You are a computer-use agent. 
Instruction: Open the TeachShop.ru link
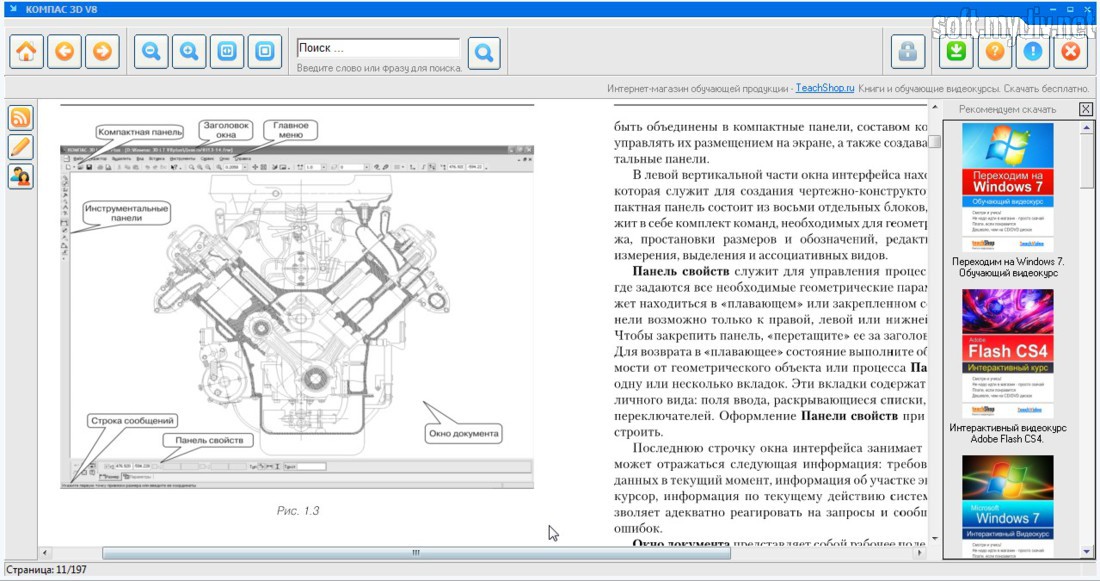pyautogui.click(x=825, y=88)
